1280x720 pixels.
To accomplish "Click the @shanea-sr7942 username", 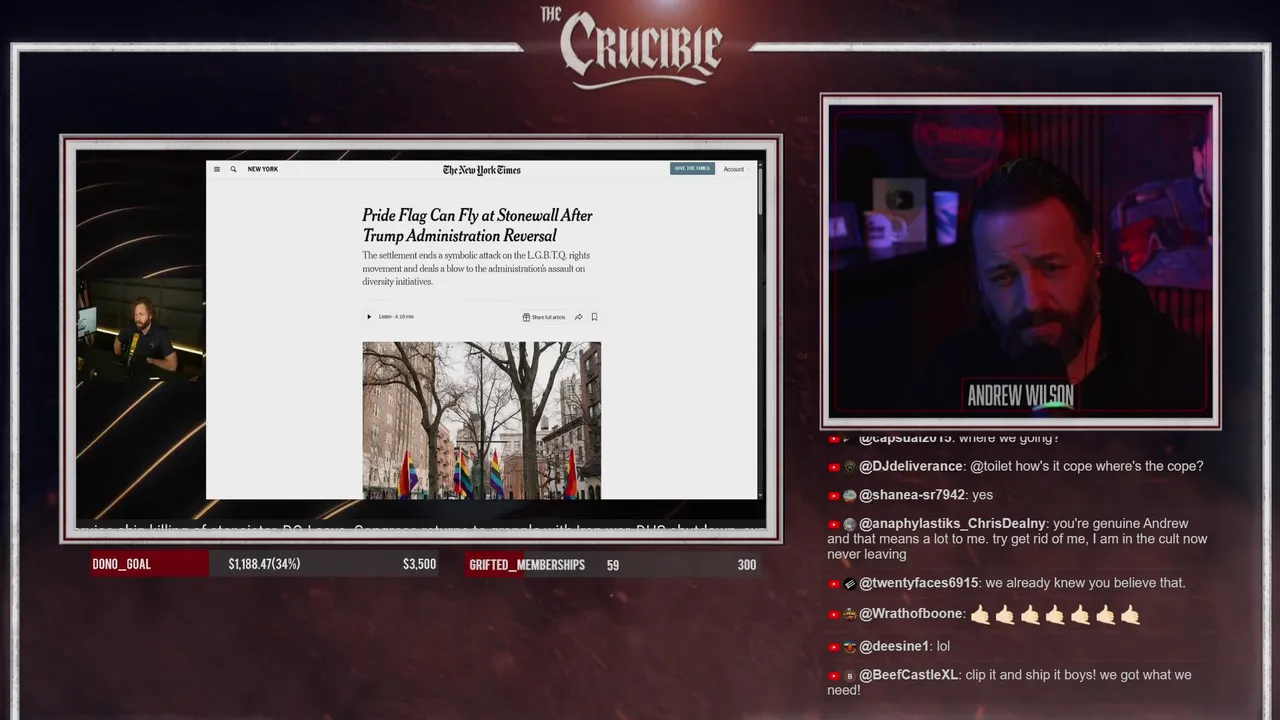I will point(912,495).
